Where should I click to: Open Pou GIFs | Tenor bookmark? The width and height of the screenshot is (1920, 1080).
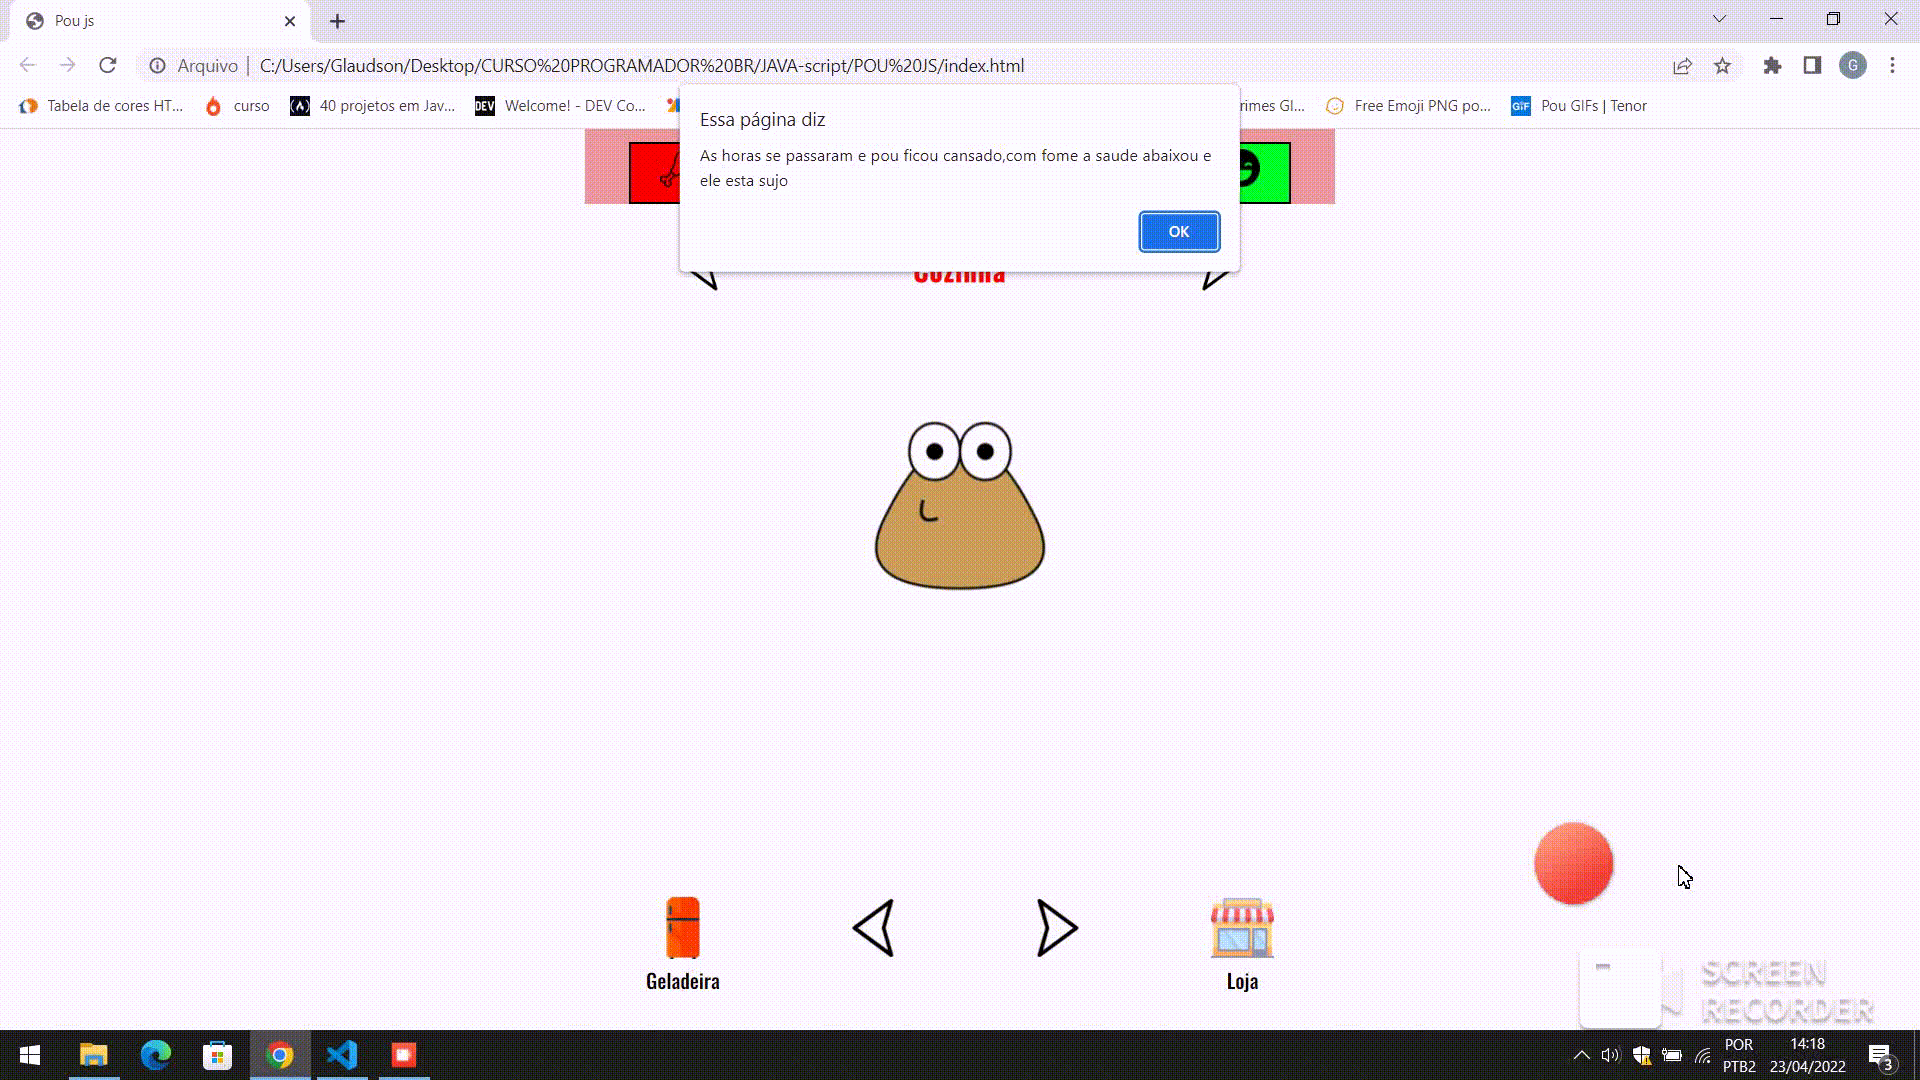[1579, 106]
